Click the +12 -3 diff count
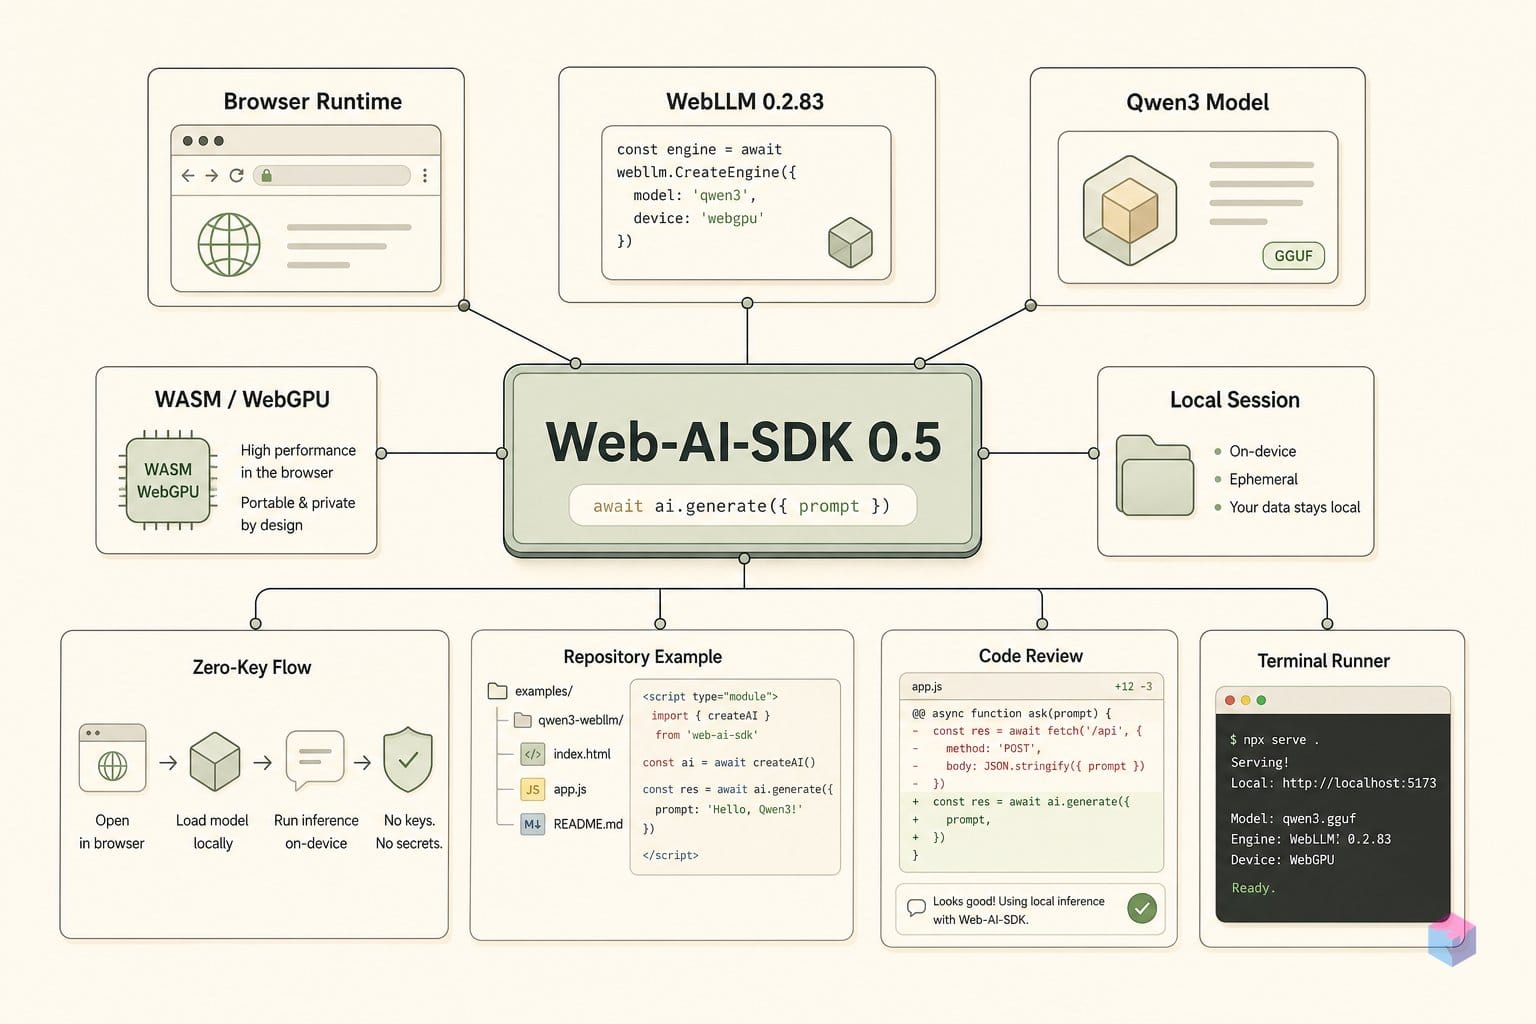1536x1024 pixels. tap(1133, 687)
